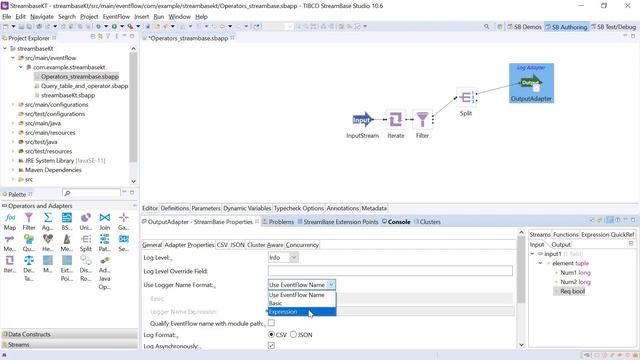Open the Streams palette drawer
The width and height of the screenshot is (640, 360).
click(69, 344)
